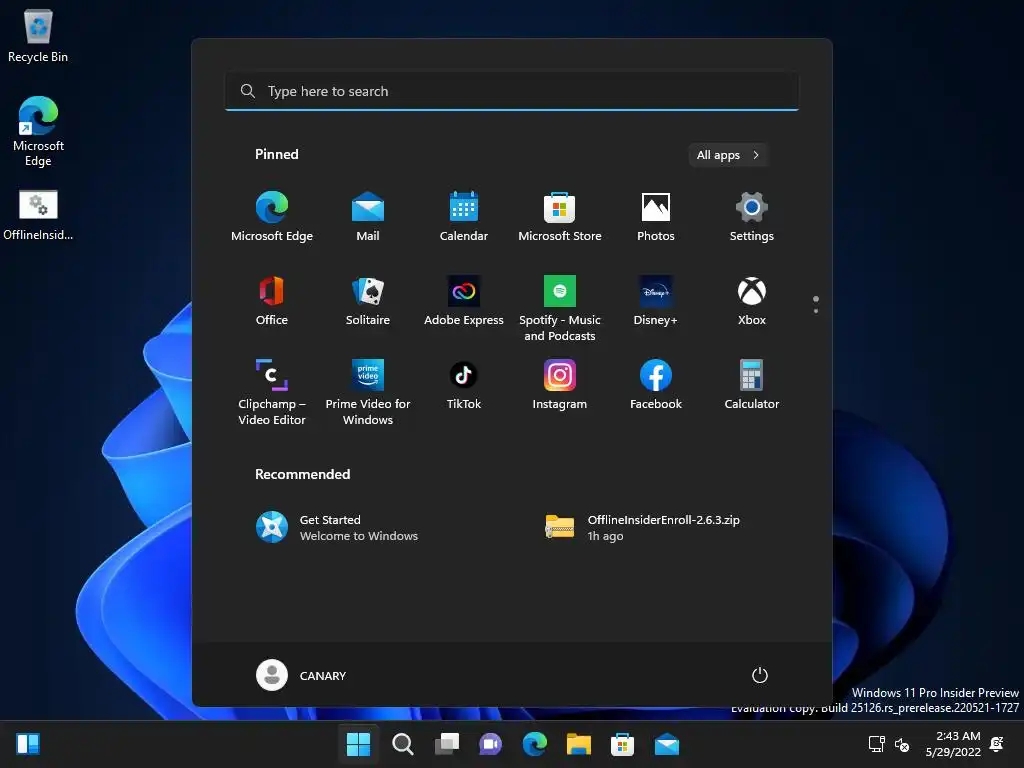Launch Adobe Express
The width and height of the screenshot is (1024, 768).
pyautogui.click(x=464, y=300)
